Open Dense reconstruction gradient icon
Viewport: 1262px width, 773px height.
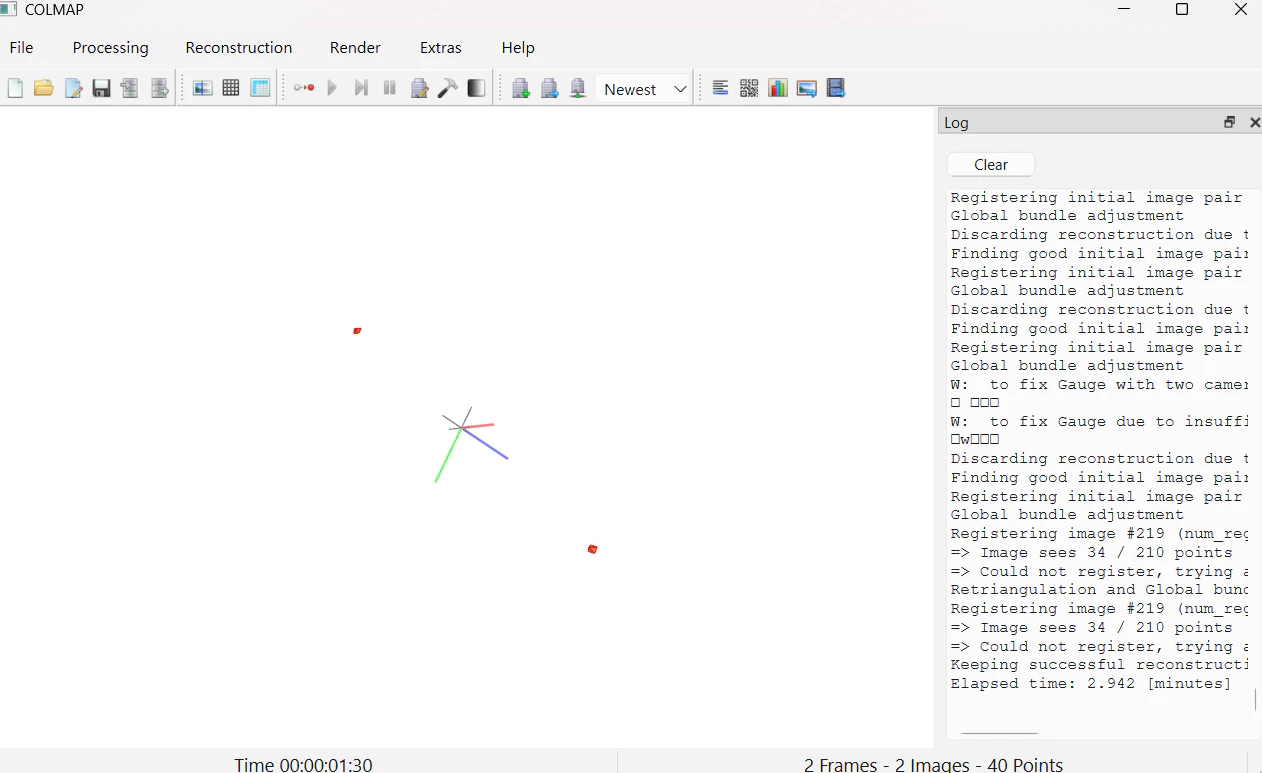click(x=476, y=89)
